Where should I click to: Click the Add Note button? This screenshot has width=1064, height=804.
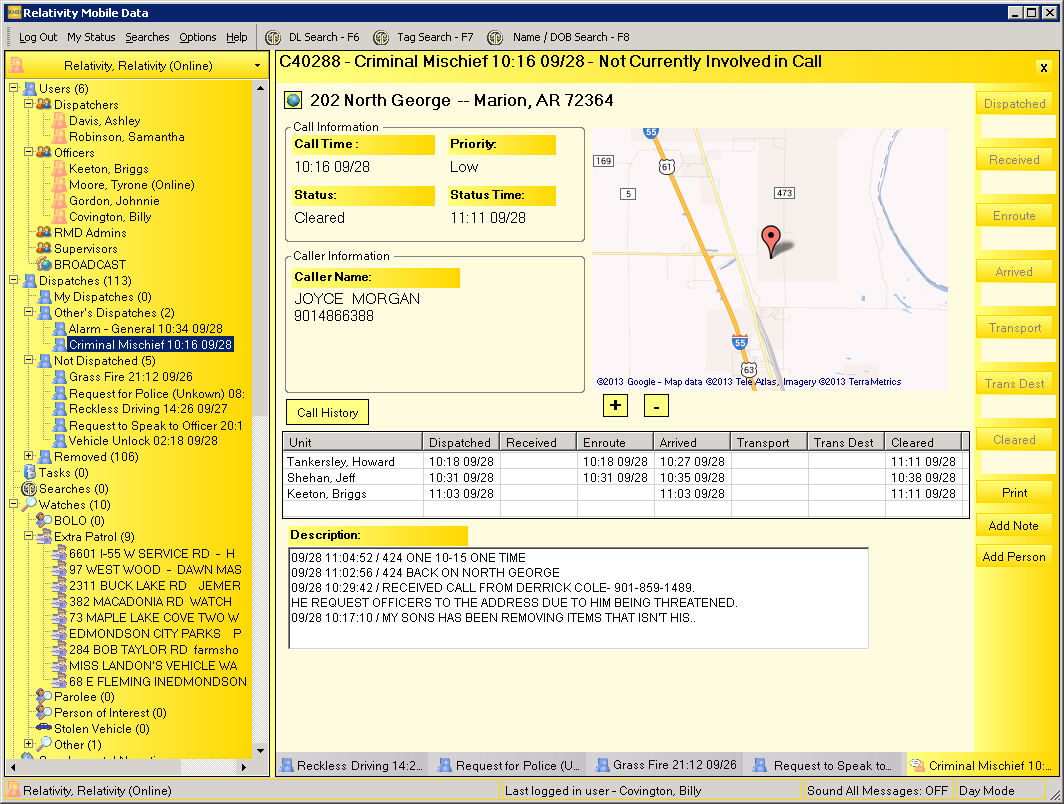click(x=1014, y=525)
